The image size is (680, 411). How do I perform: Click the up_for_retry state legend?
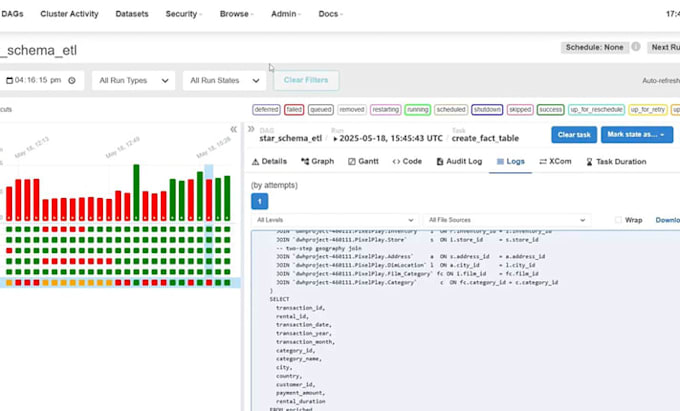coord(648,110)
